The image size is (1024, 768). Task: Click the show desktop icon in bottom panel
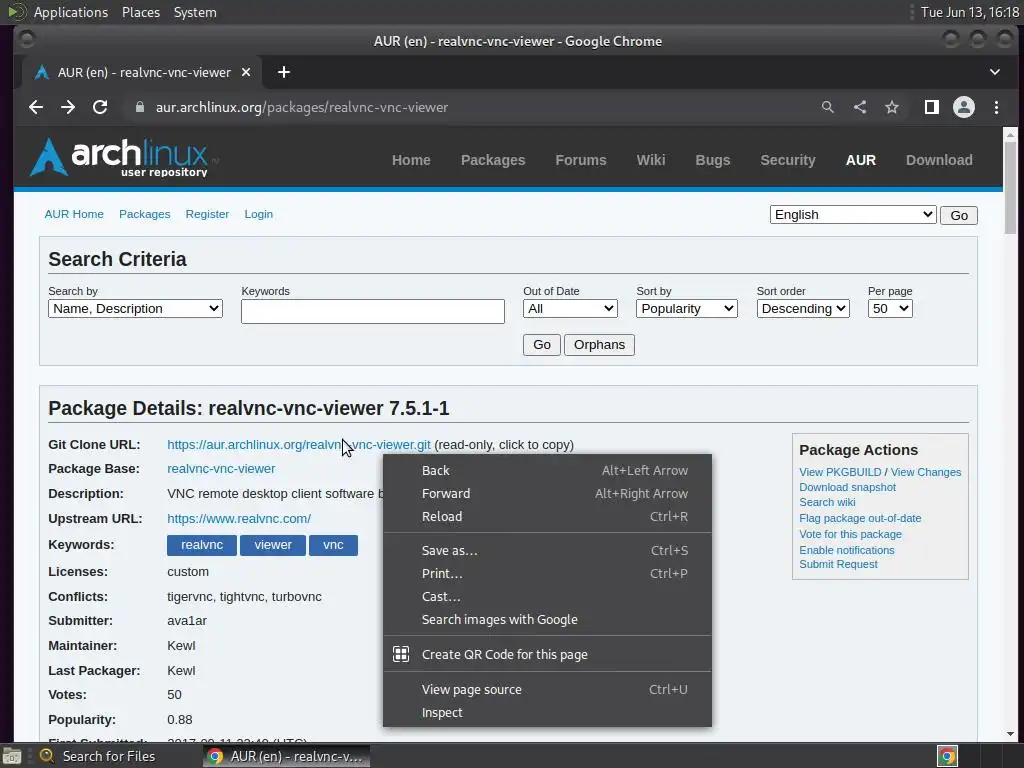[12, 756]
